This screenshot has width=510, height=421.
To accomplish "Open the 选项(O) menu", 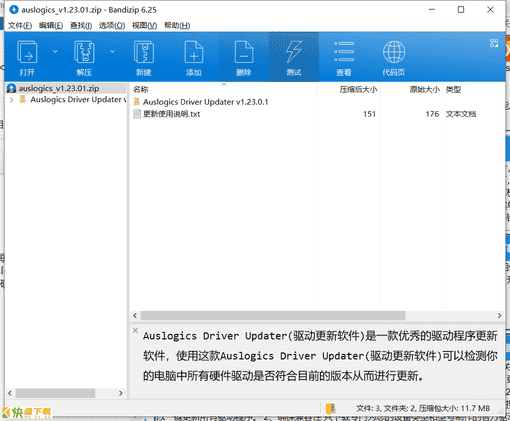I will click(x=112, y=26).
